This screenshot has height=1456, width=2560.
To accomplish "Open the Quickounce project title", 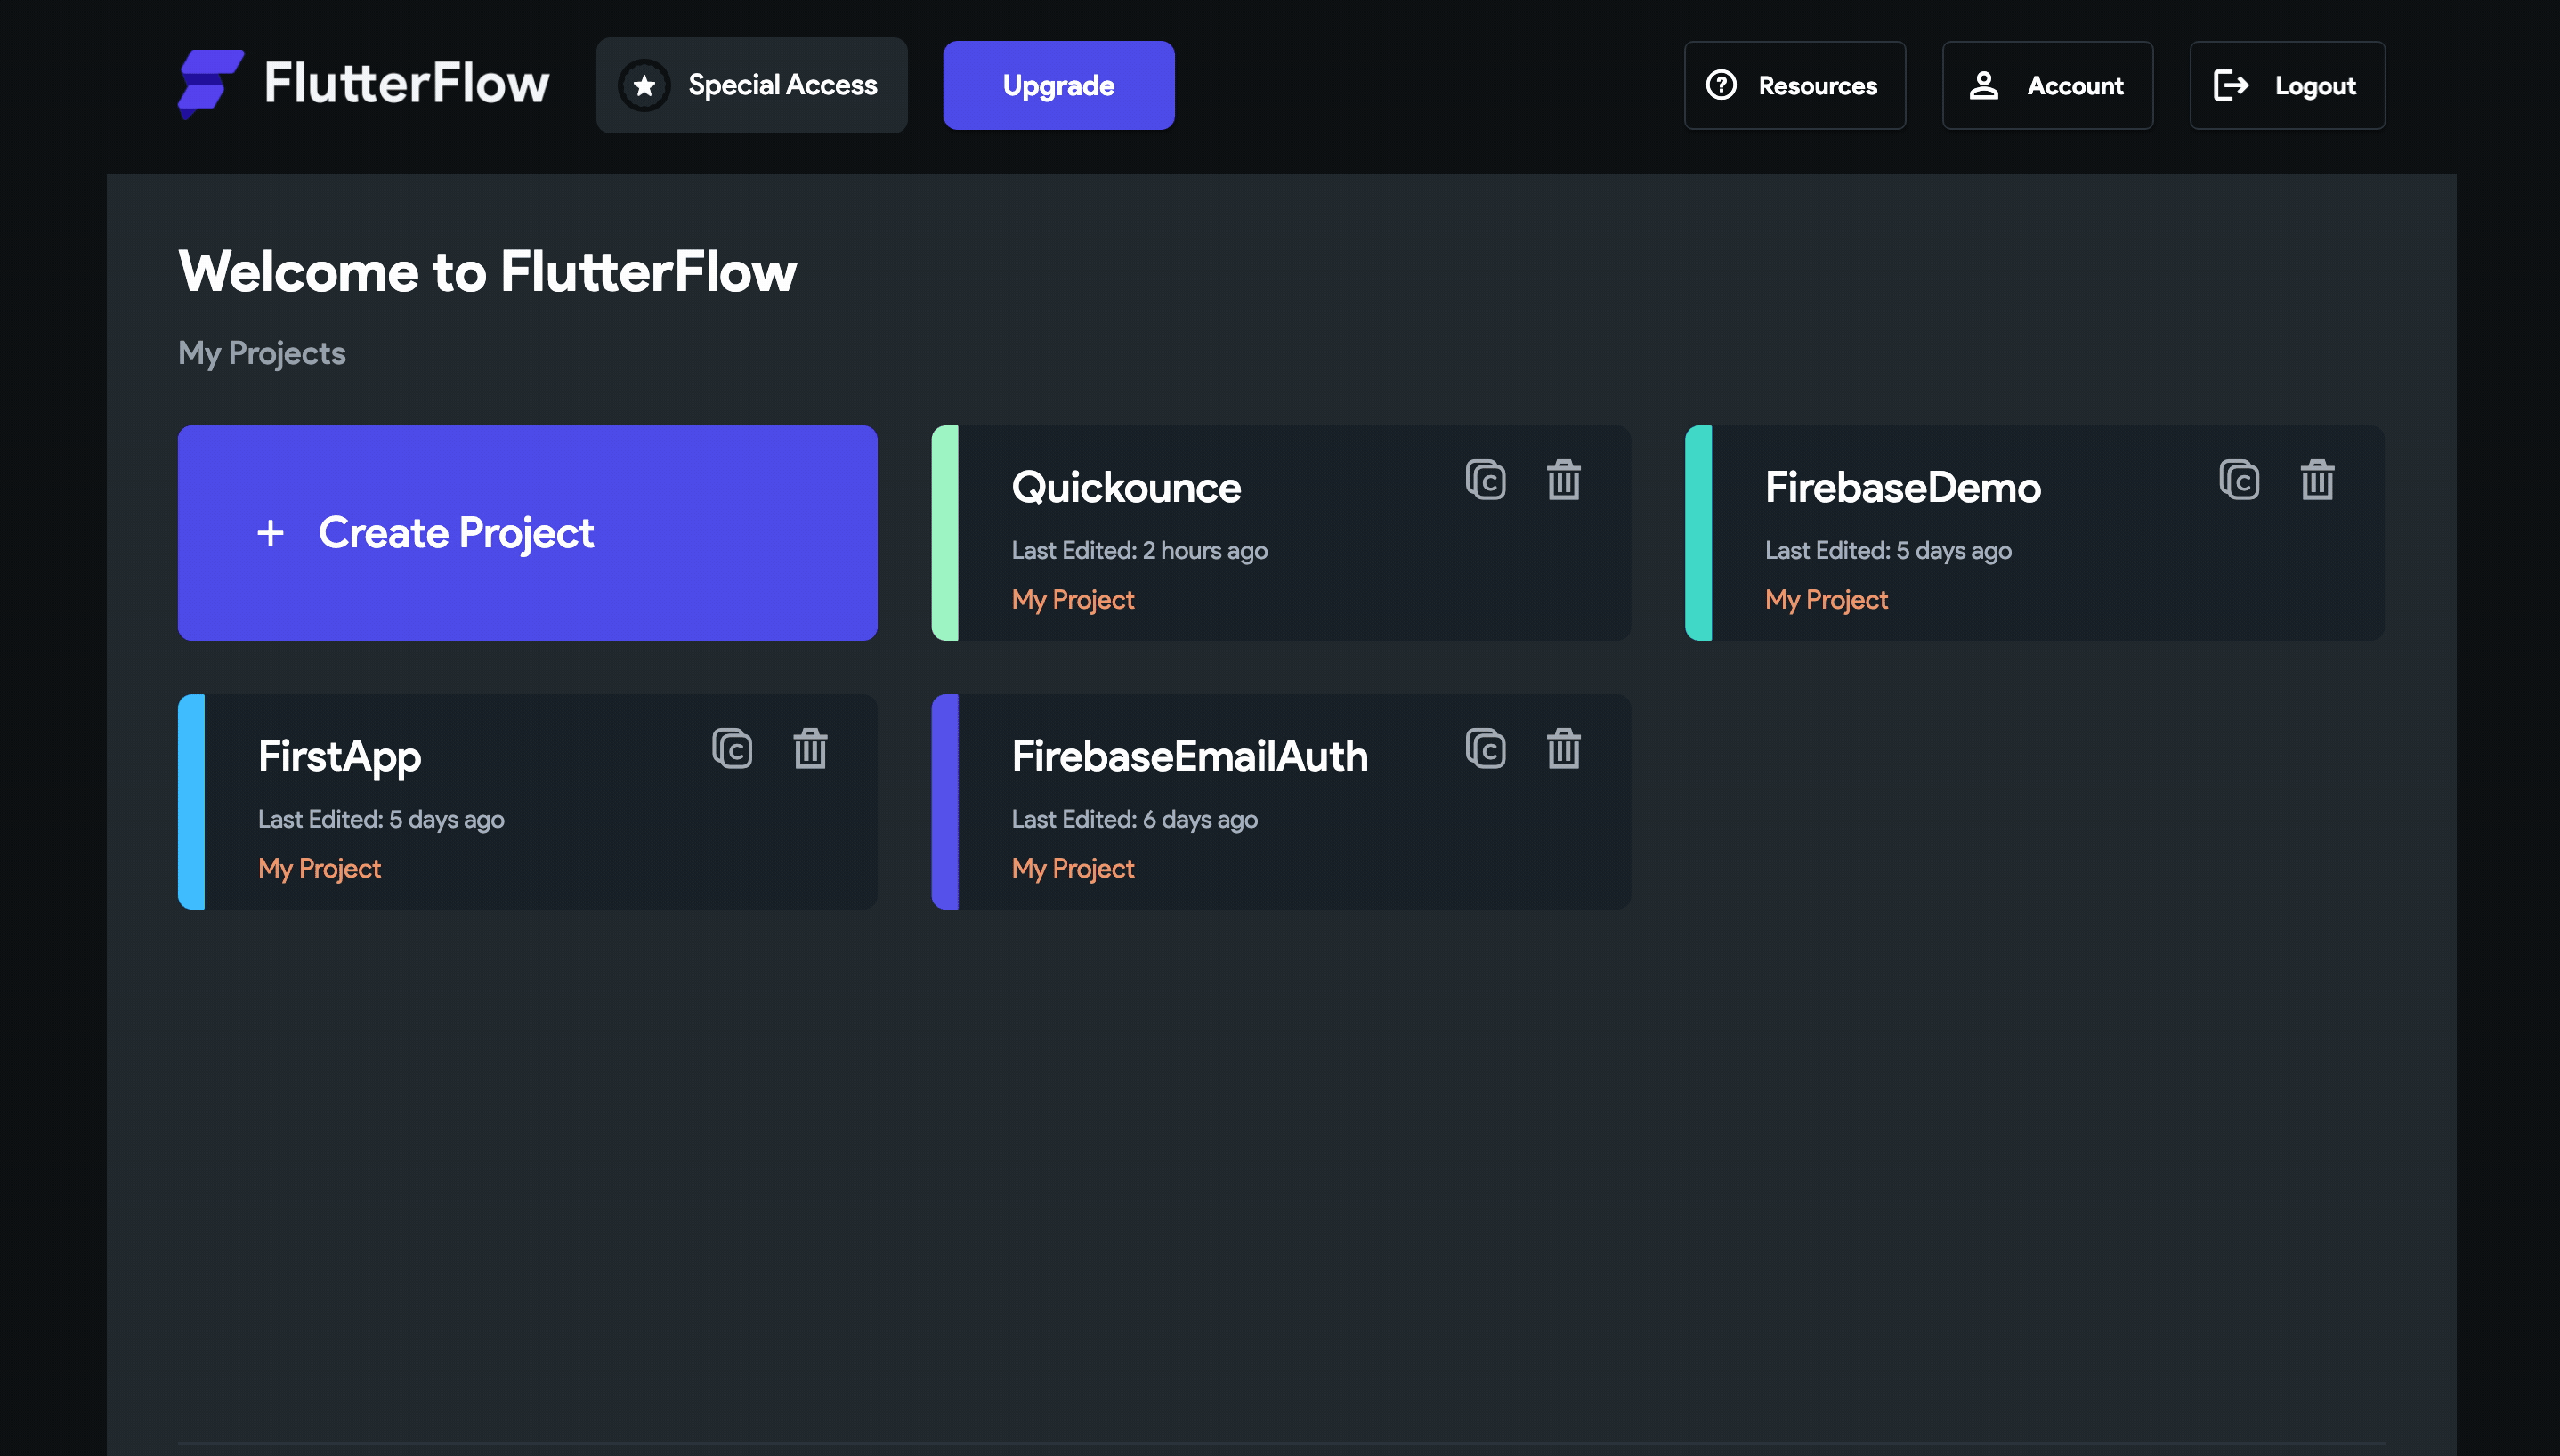I will click(1127, 488).
